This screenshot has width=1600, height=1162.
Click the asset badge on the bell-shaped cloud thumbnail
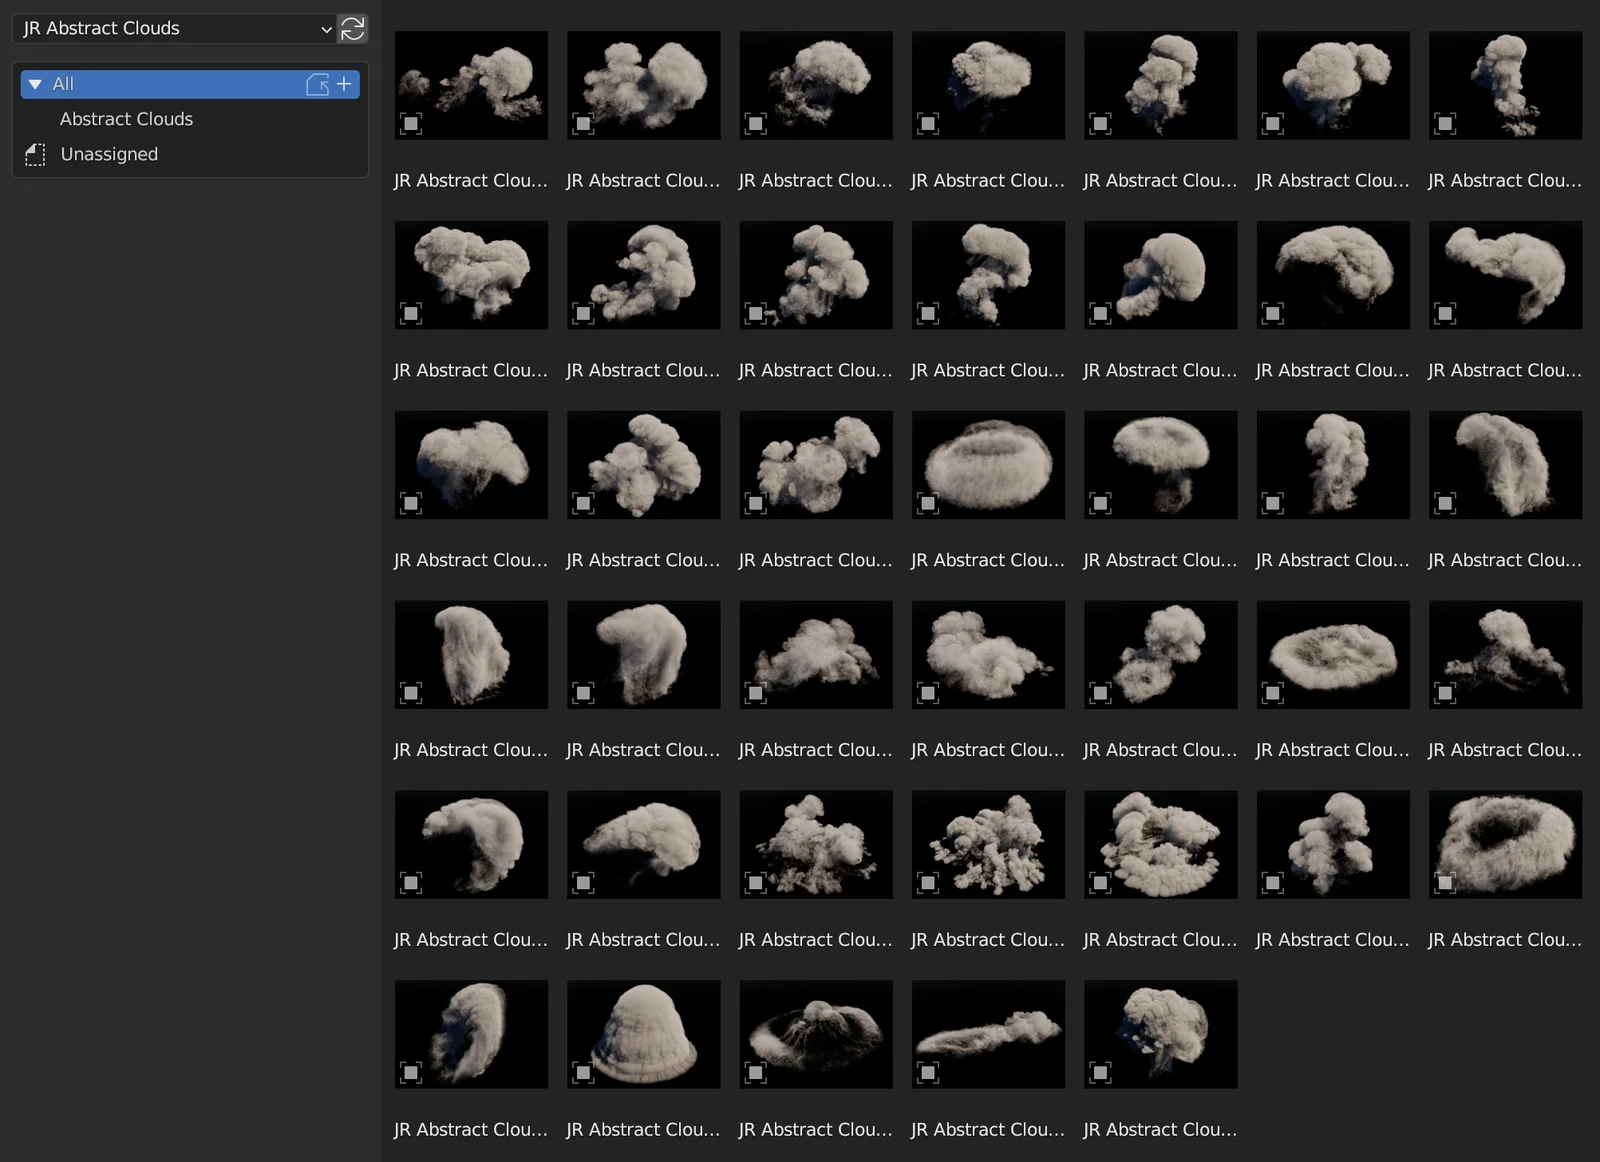(x=583, y=1071)
